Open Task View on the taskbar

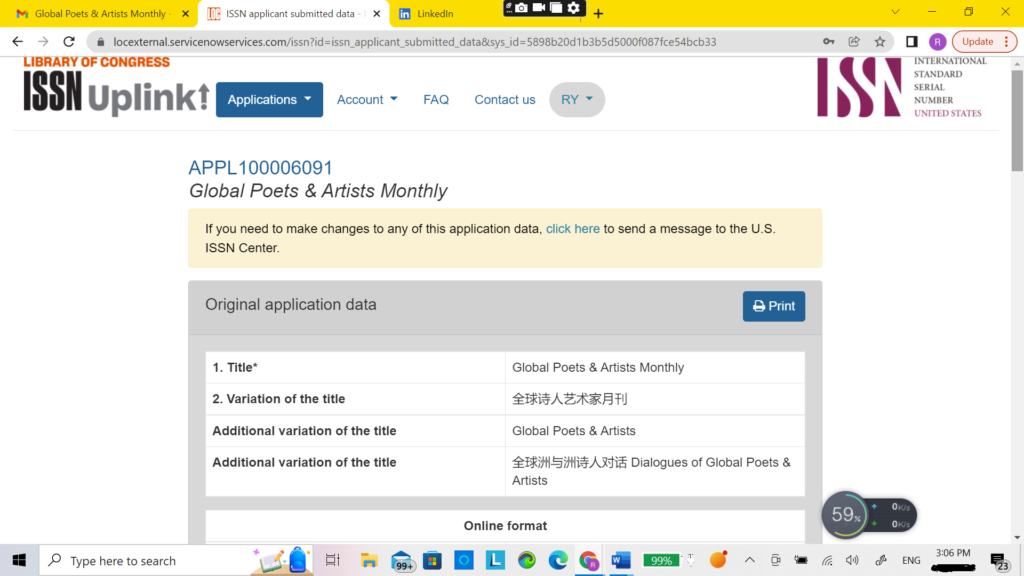(332, 560)
